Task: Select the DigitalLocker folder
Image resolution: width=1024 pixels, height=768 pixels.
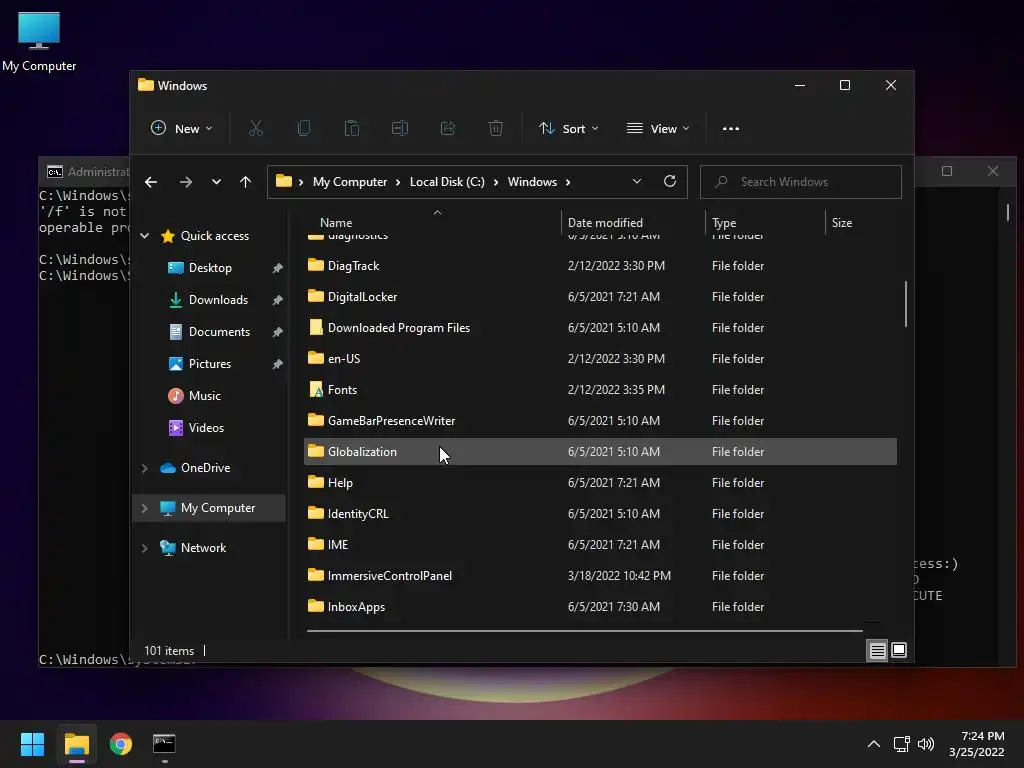Action: pyautogui.click(x=600, y=296)
